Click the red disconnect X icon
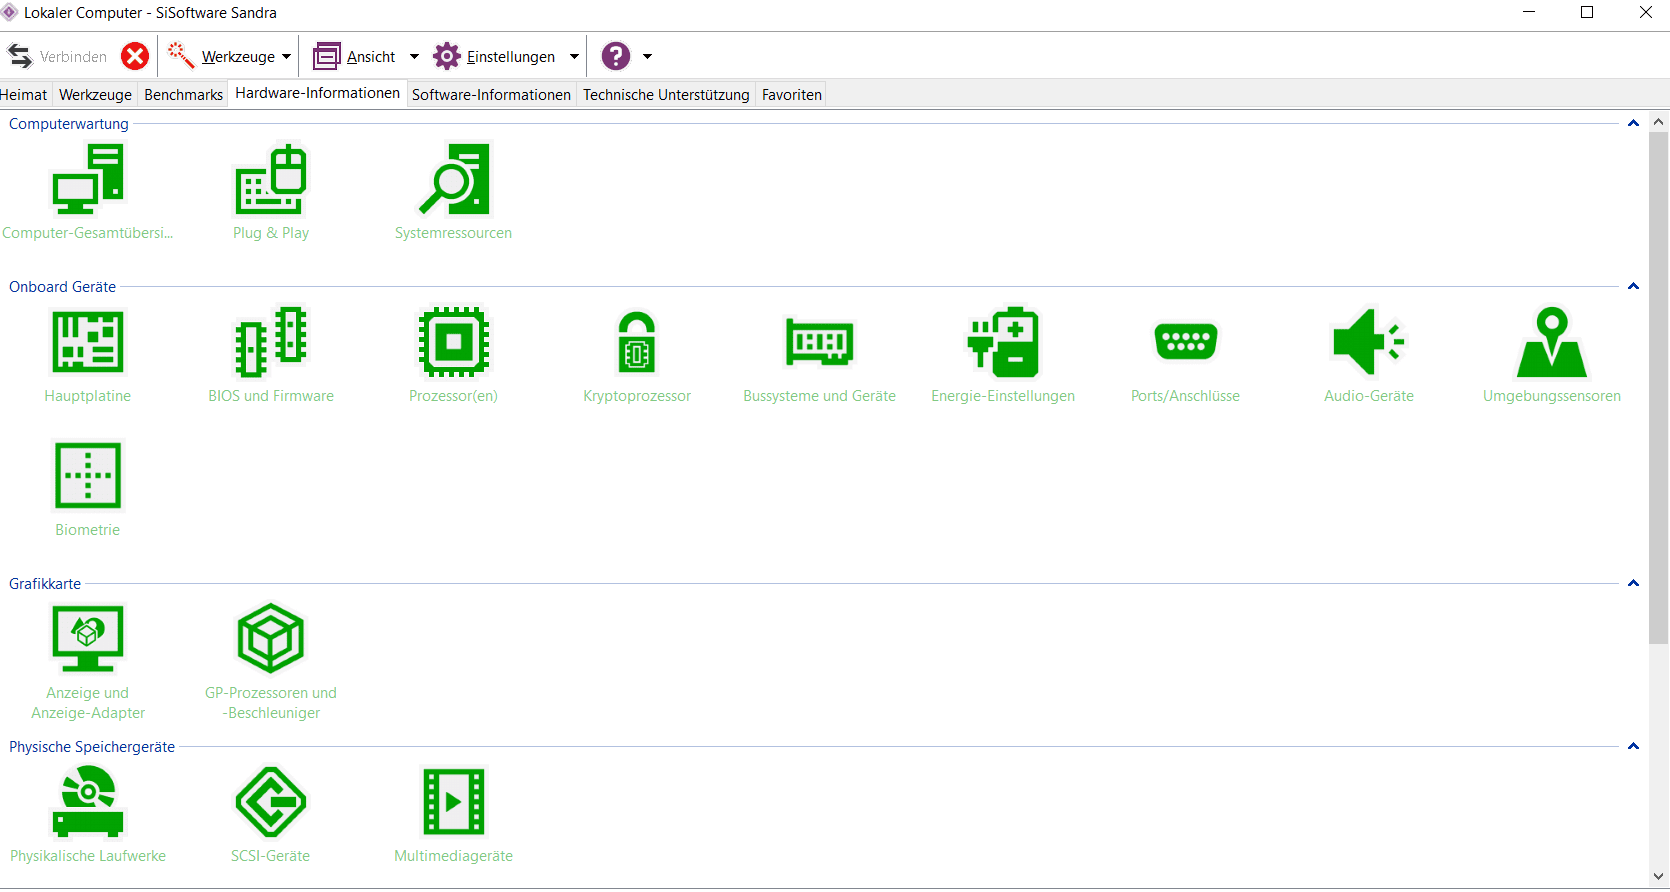The image size is (1670, 892). [135, 56]
